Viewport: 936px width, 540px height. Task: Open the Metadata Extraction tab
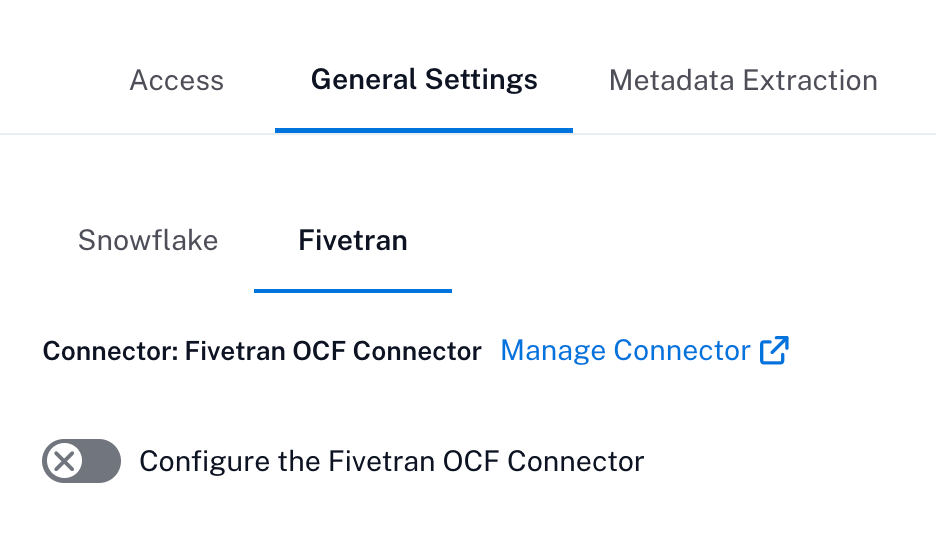tap(743, 81)
